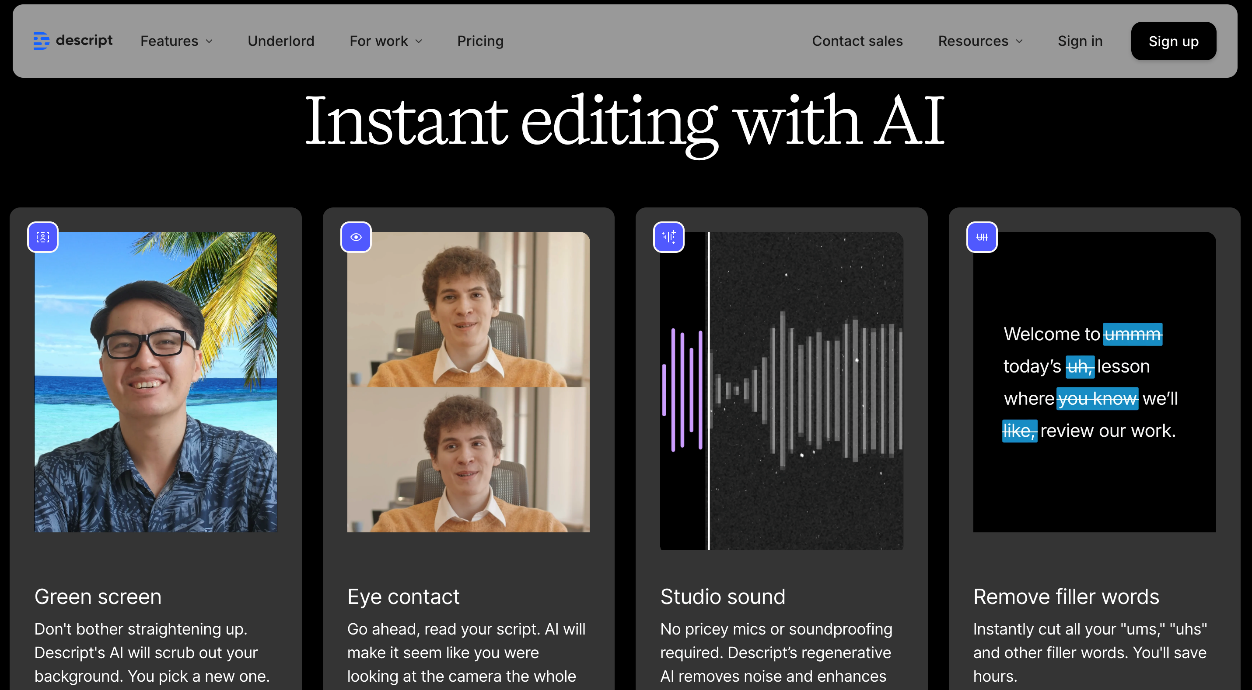Image resolution: width=1252 pixels, height=690 pixels.
Task: Click text Don't bother straightening up.
Action: (x=141, y=629)
